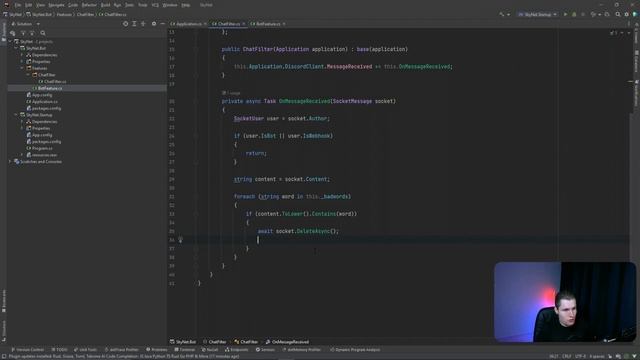Open the Navigate menu
640x360 pixels.
pyautogui.click(x=56, y=5)
